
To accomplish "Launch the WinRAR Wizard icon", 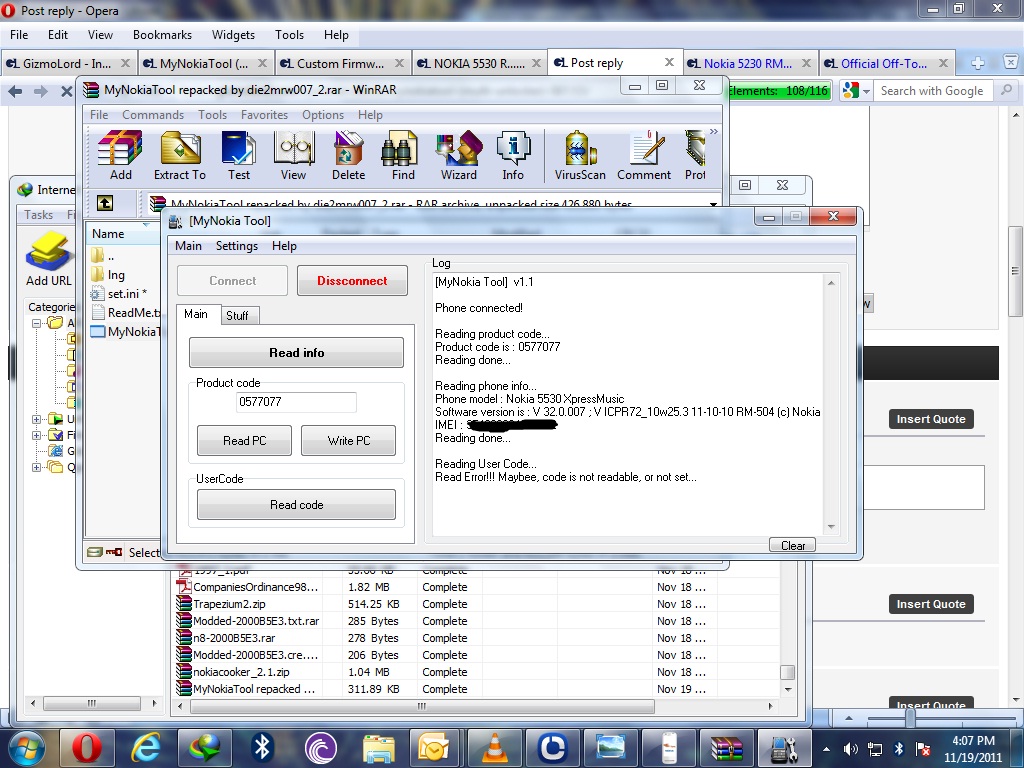I will pyautogui.click(x=458, y=155).
